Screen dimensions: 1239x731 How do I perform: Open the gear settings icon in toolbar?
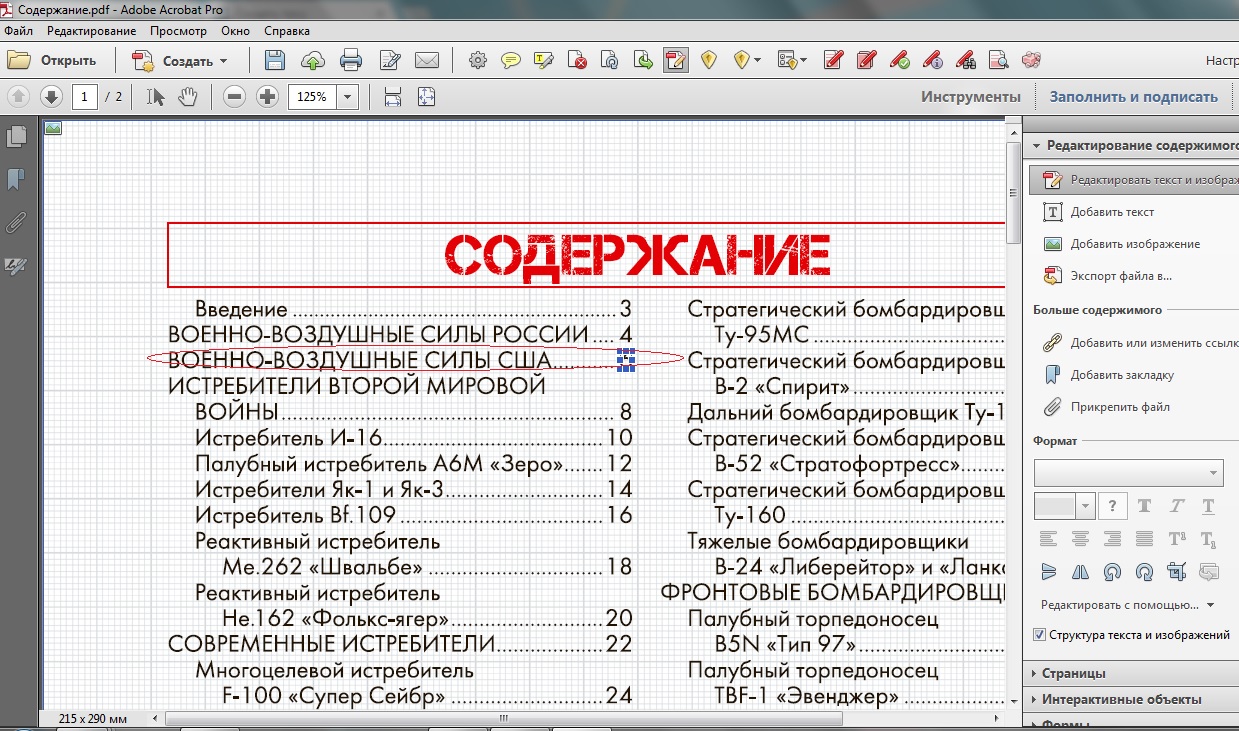[x=478, y=61]
